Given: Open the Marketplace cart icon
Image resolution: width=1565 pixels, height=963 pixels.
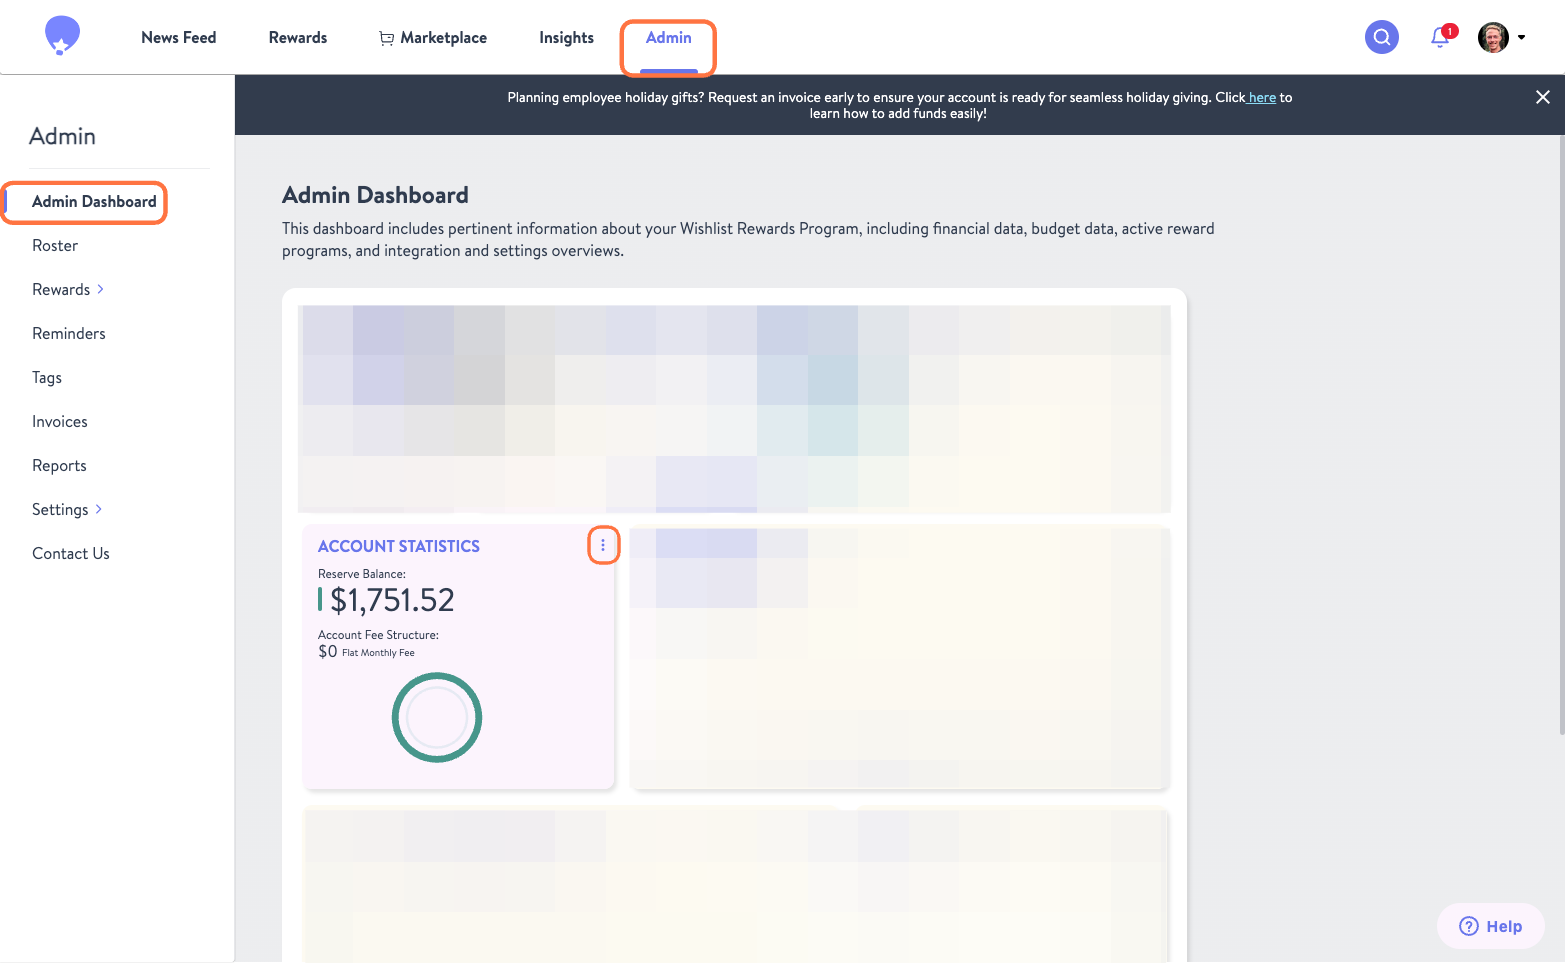Looking at the screenshot, I should click(x=386, y=37).
